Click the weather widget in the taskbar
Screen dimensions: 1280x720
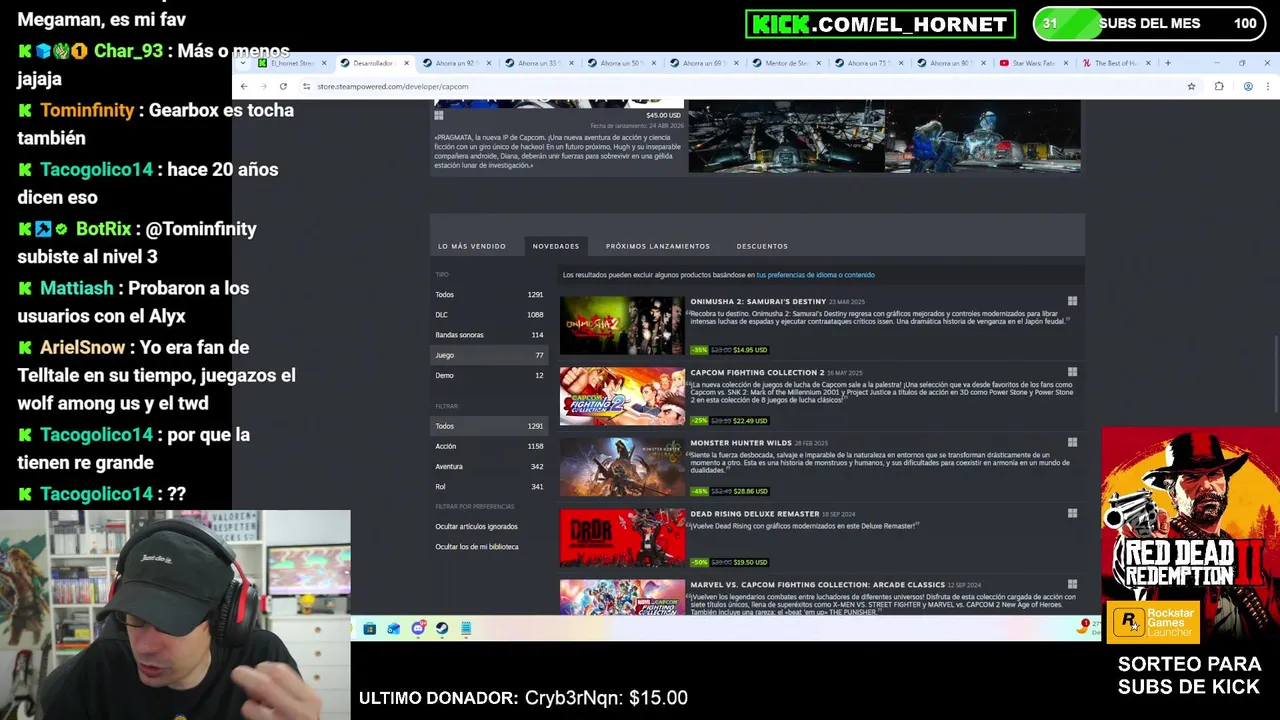(x=1088, y=627)
